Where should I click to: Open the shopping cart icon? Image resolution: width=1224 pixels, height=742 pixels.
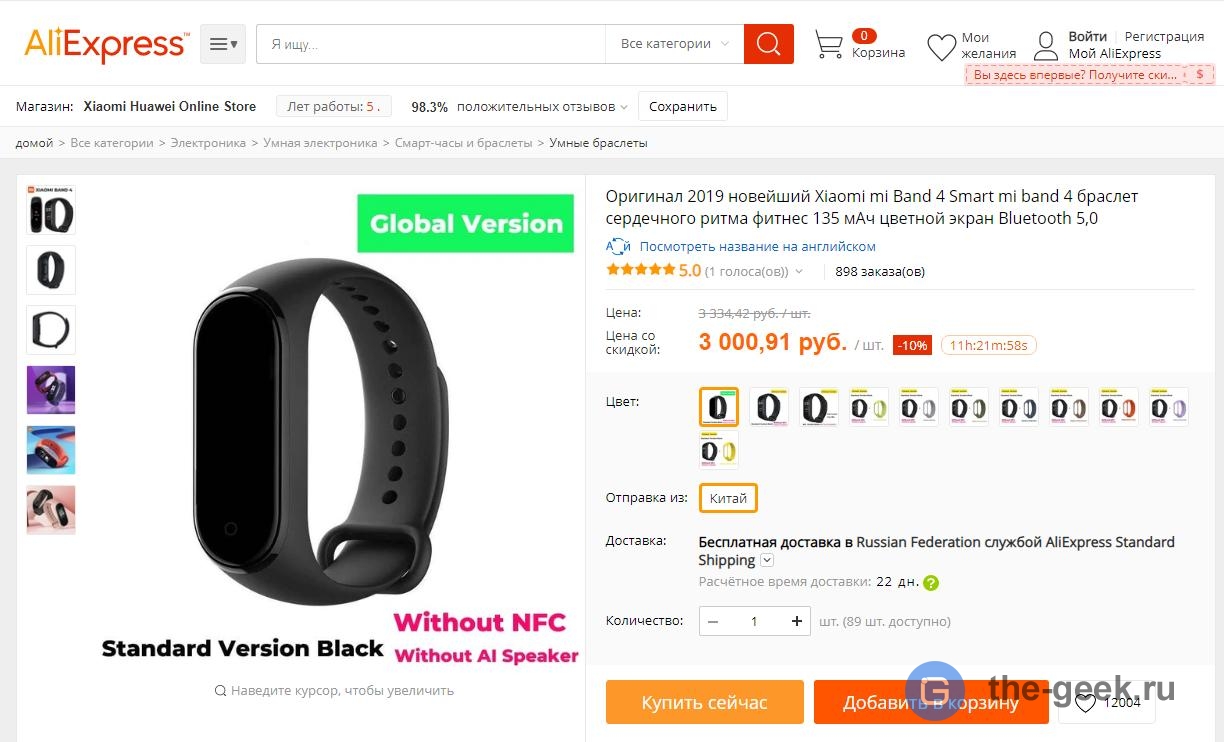point(828,44)
